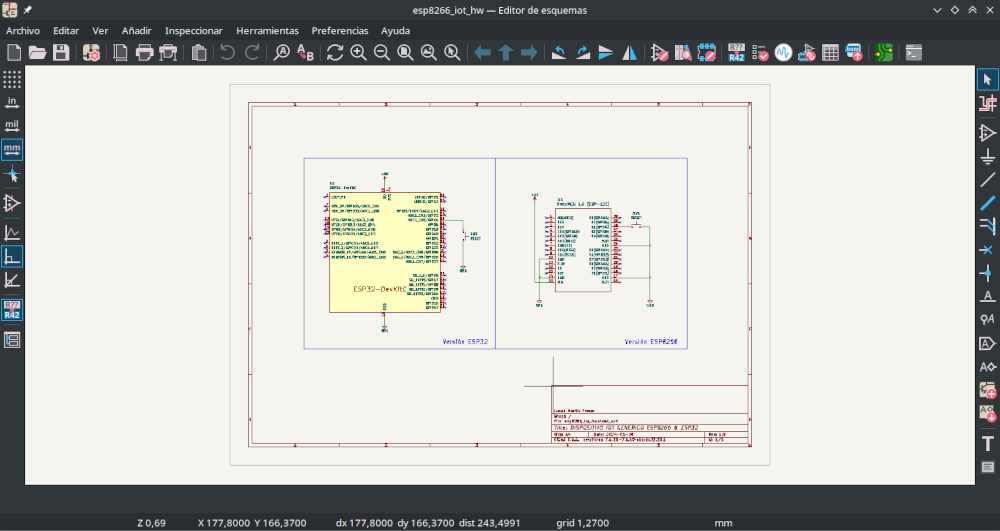Generate bill of materials

[x=854, y=53]
